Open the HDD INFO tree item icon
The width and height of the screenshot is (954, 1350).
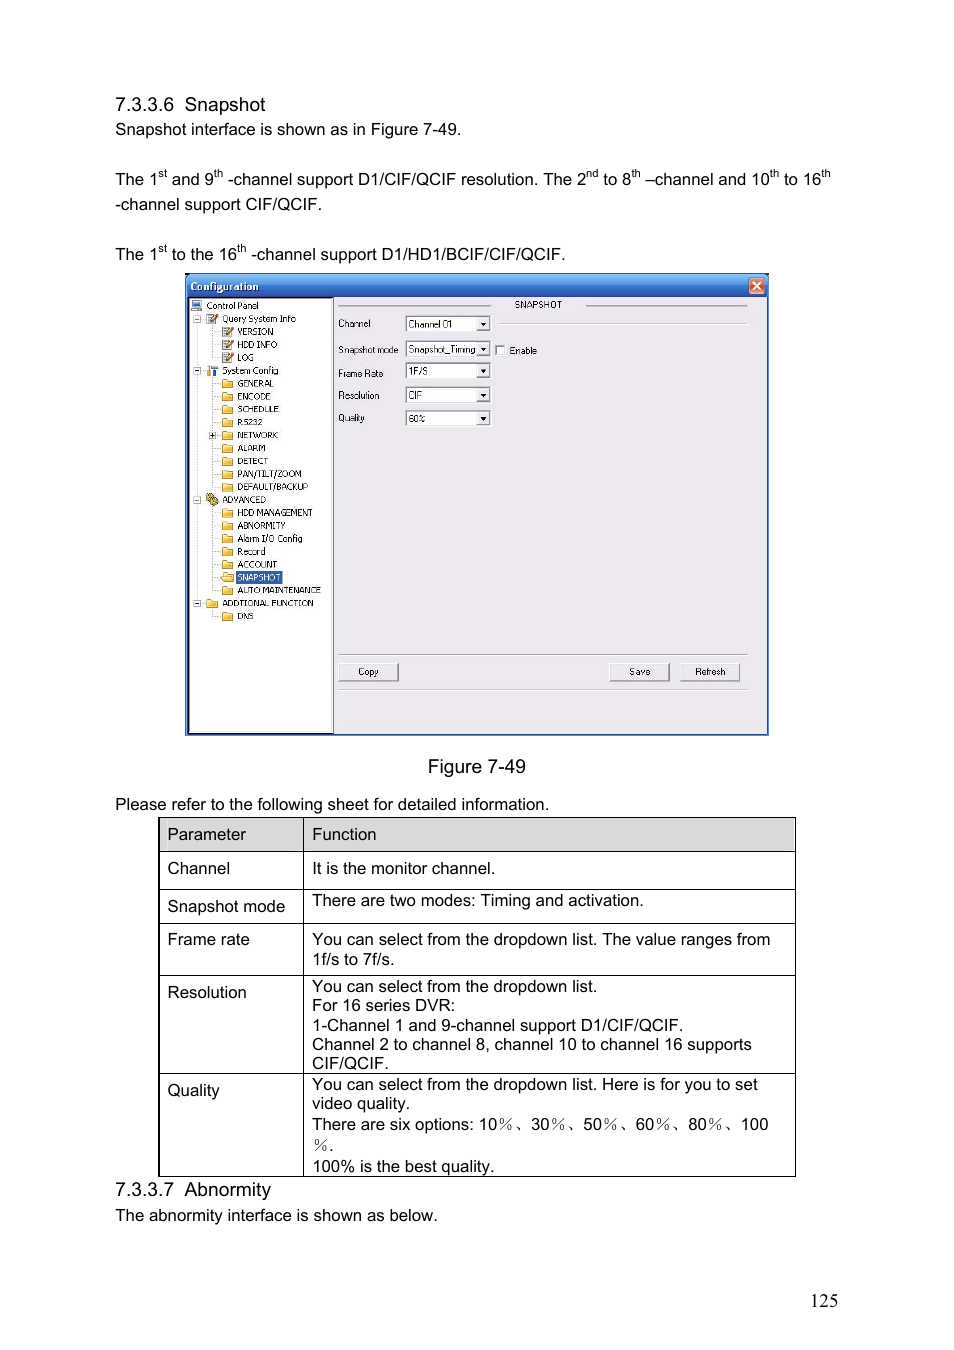point(227,345)
